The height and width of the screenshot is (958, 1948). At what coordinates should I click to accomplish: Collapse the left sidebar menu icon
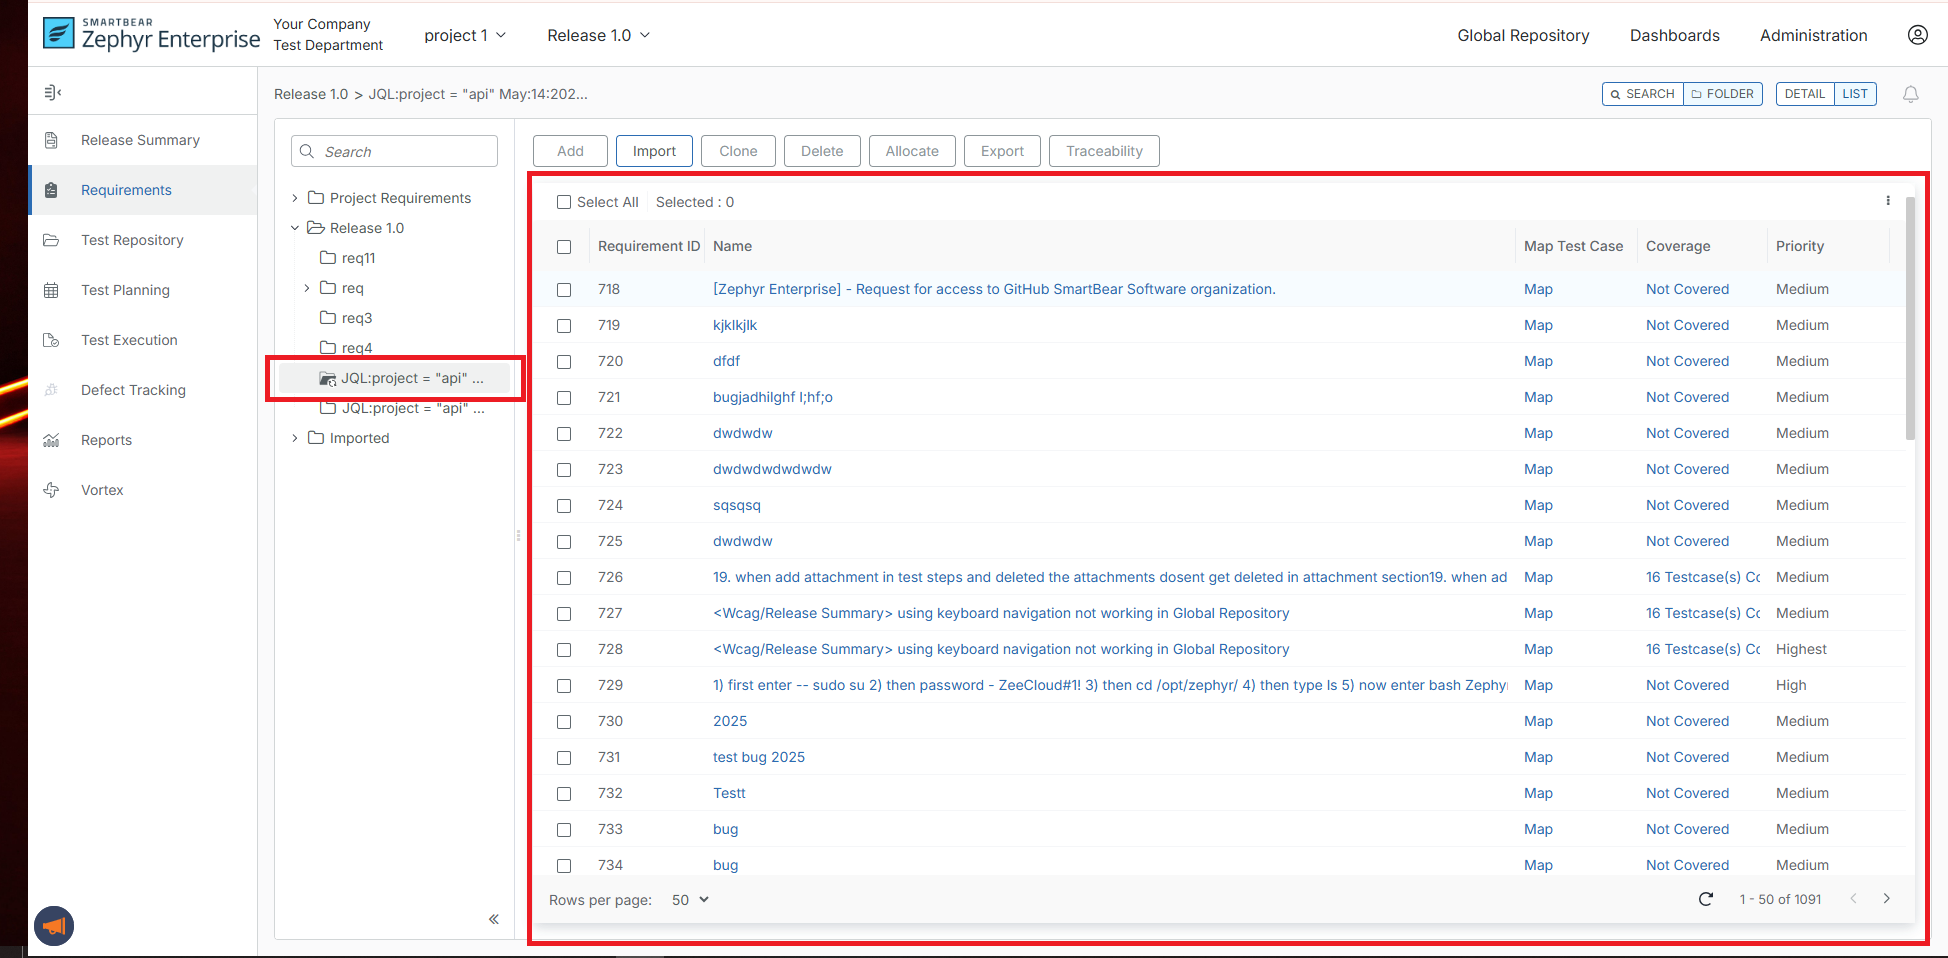53,93
